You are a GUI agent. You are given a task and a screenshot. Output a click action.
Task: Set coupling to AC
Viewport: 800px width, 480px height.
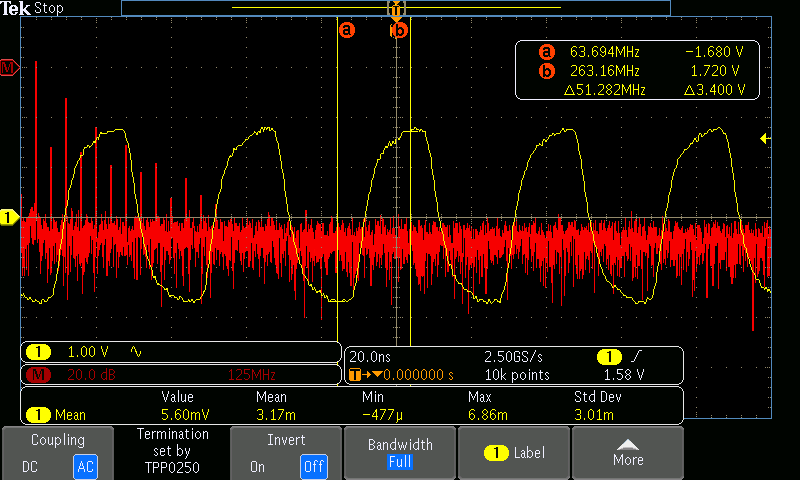[x=85, y=467]
